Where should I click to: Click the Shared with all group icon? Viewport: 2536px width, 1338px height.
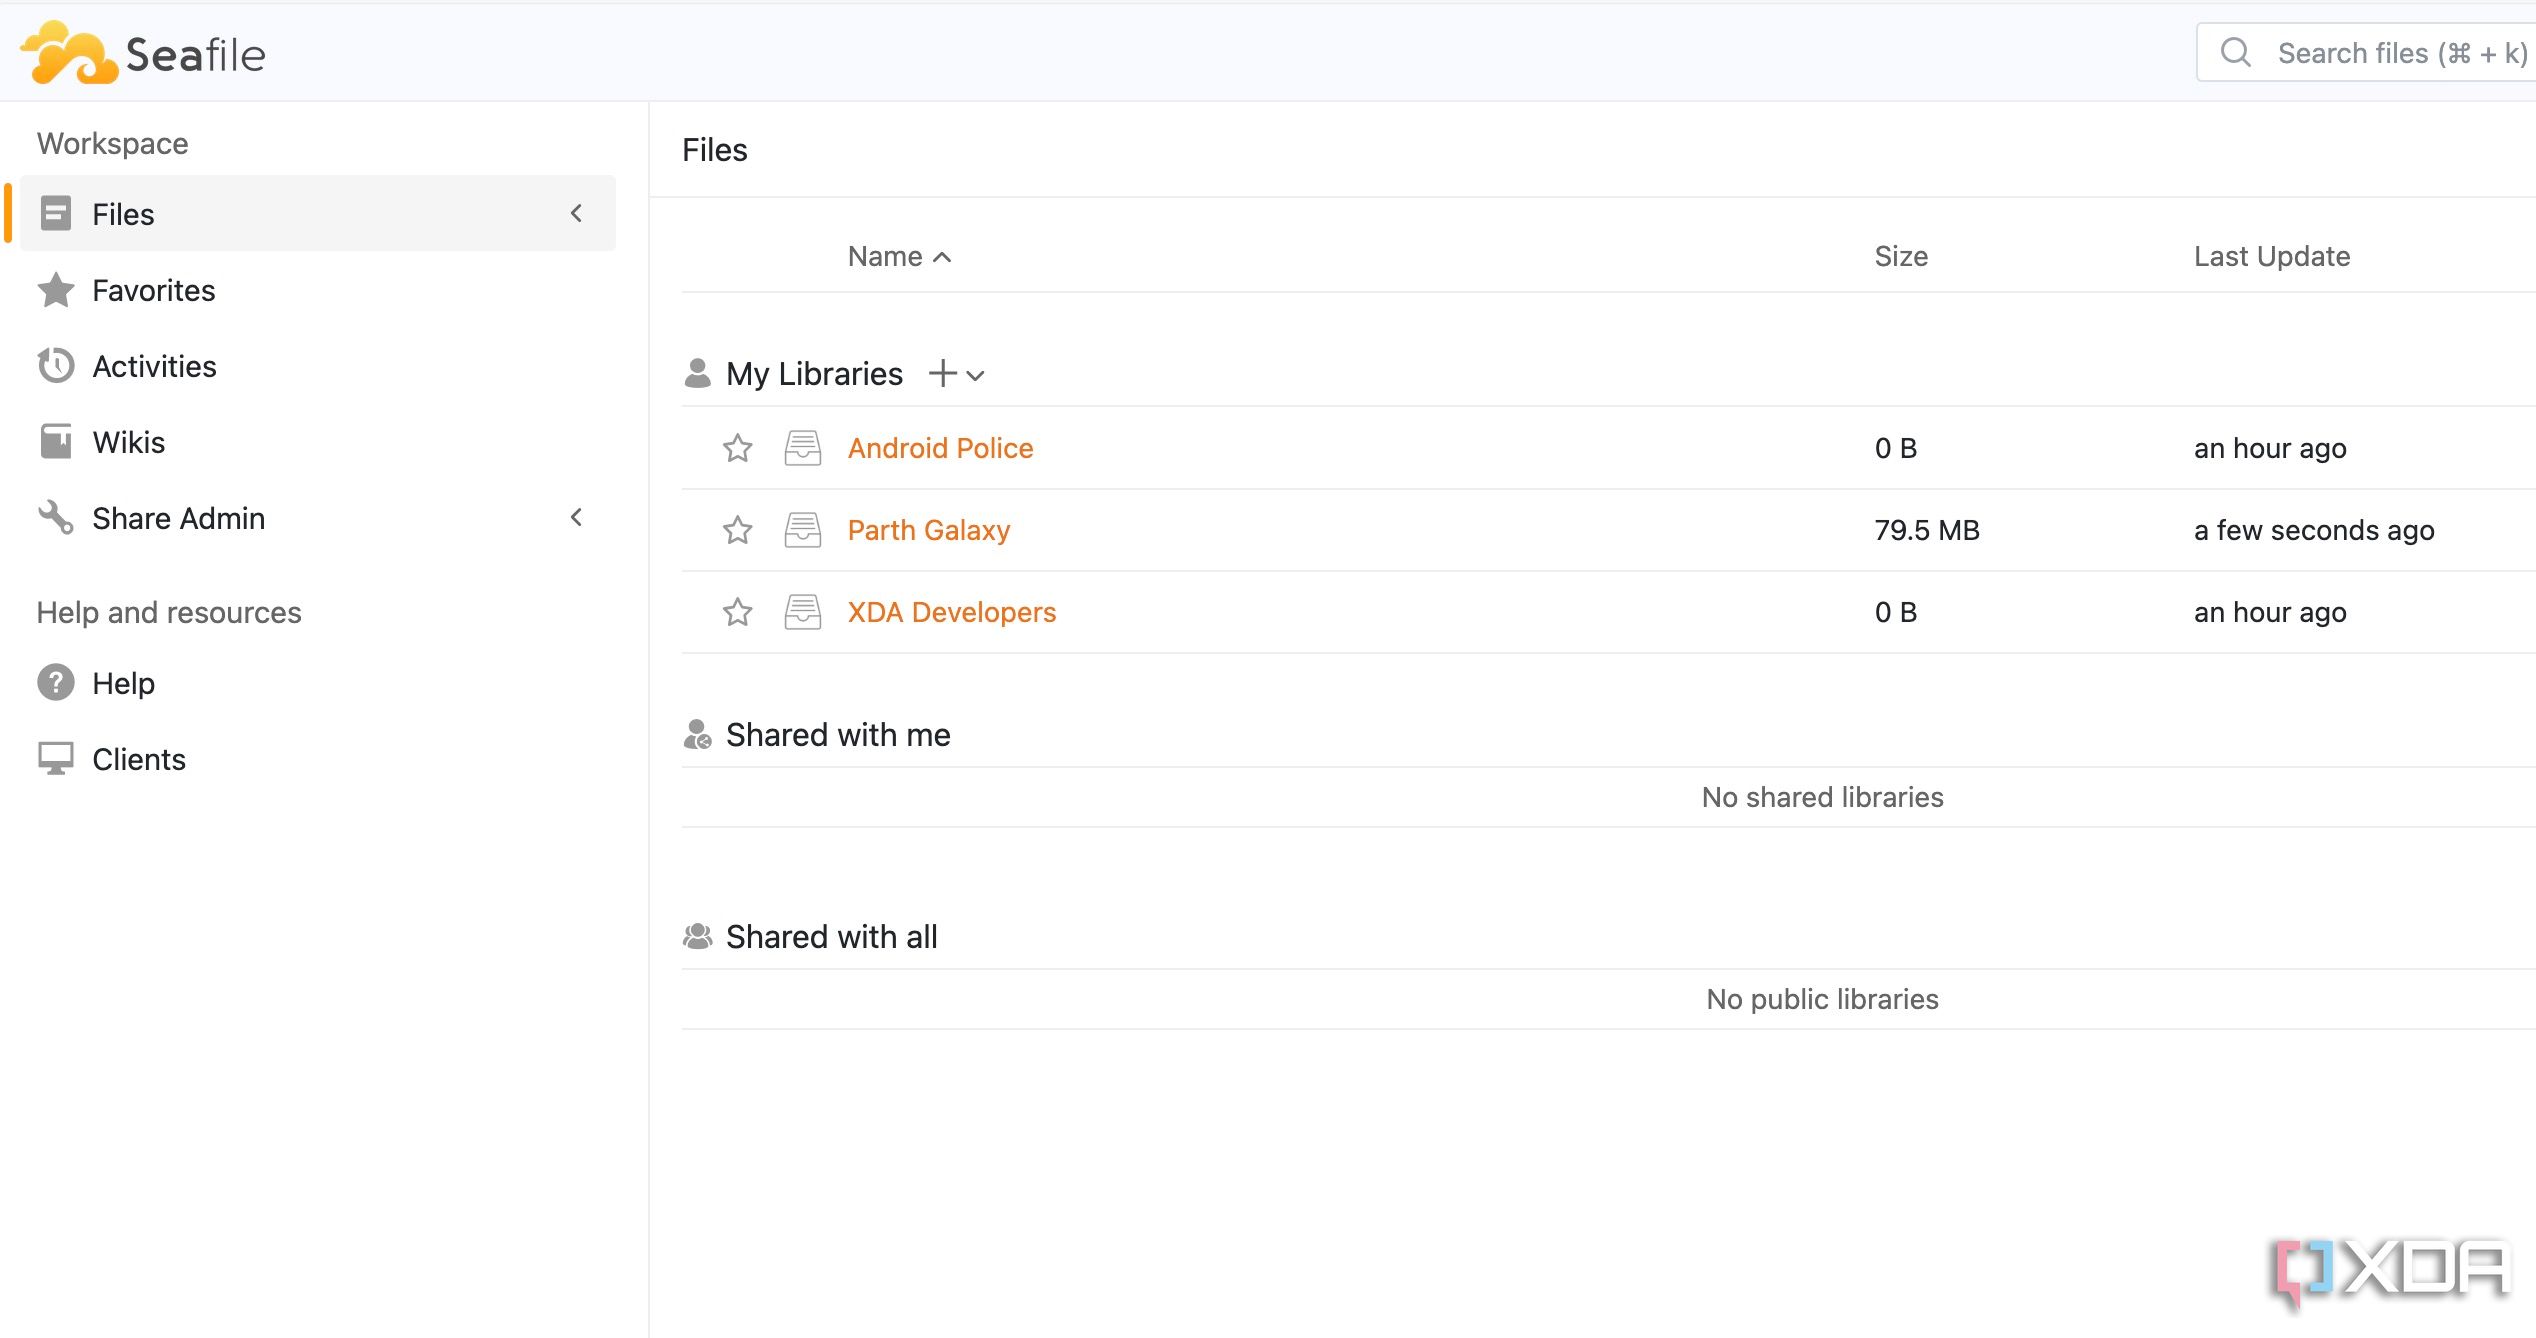698,936
